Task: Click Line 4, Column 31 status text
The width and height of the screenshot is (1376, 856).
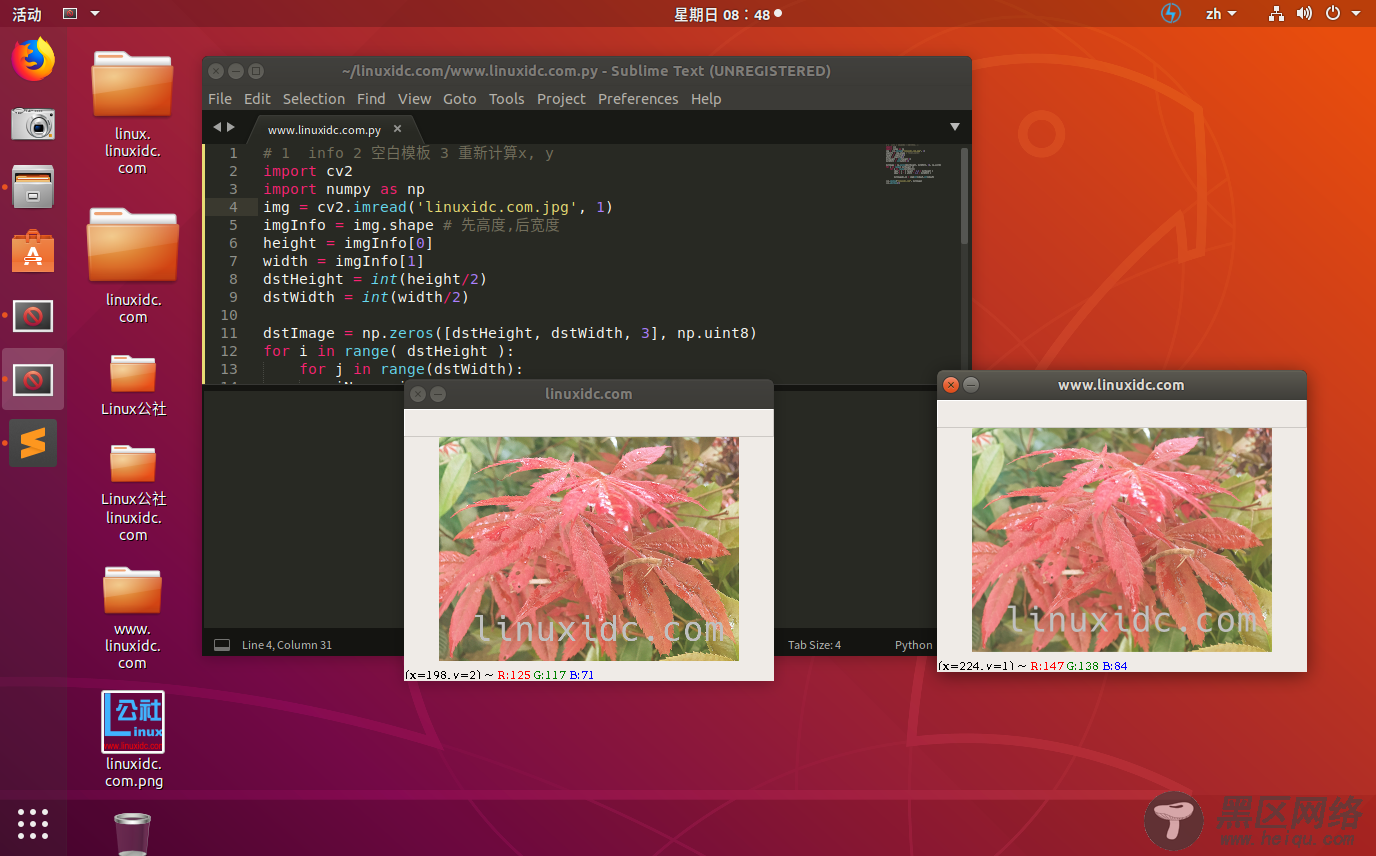Action: tap(287, 645)
